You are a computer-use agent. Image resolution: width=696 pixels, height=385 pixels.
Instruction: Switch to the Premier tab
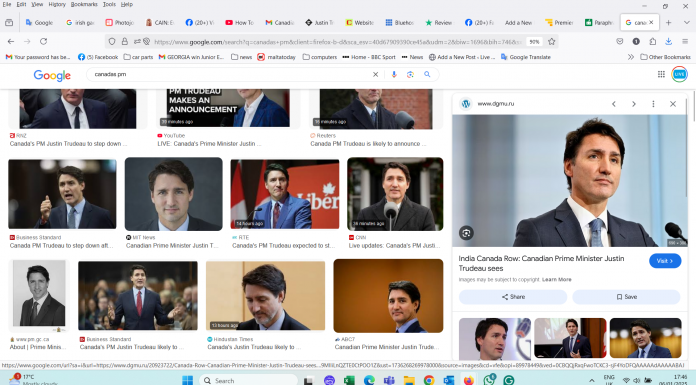pyautogui.click(x=559, y=22)
